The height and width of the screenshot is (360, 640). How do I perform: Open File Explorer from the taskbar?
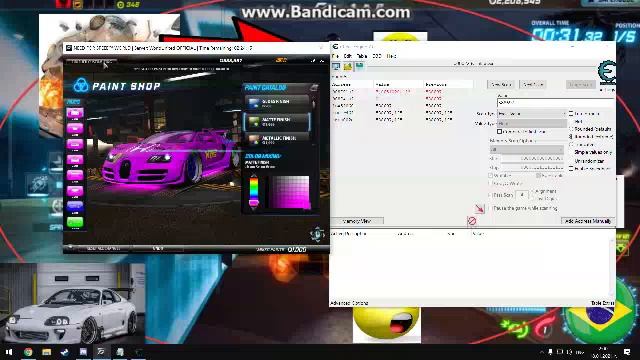(46, 352)
